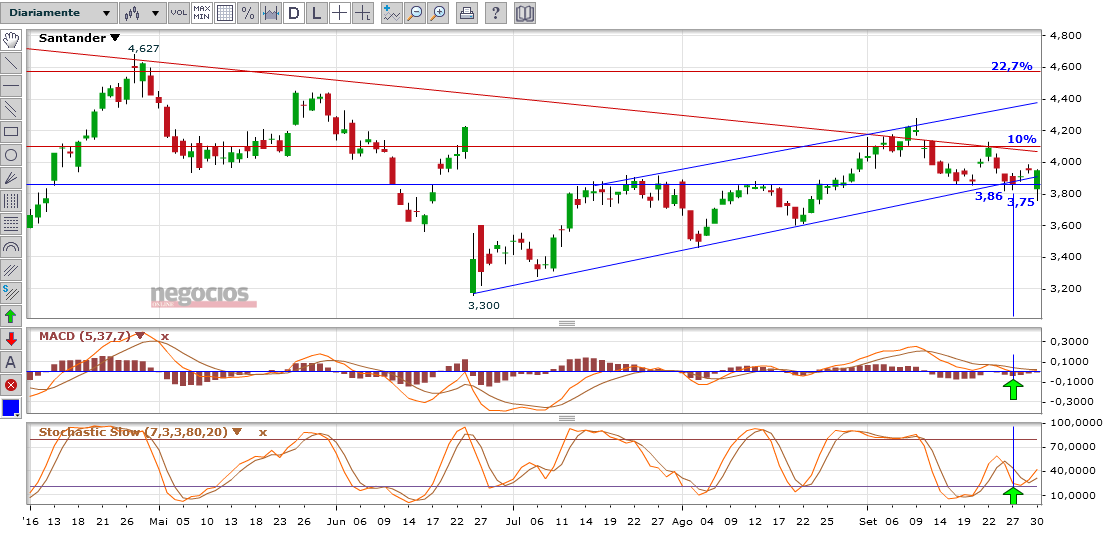Click the 3,86 price annotation
Viewport: 1106px width, 534px height.
tap(989, 197)
